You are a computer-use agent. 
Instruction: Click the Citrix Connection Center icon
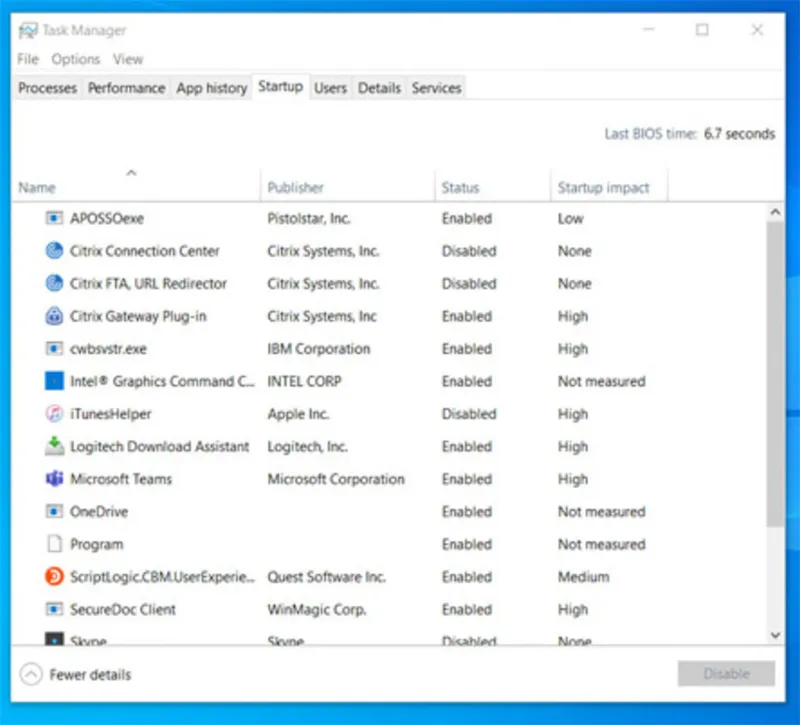[54, 251]
